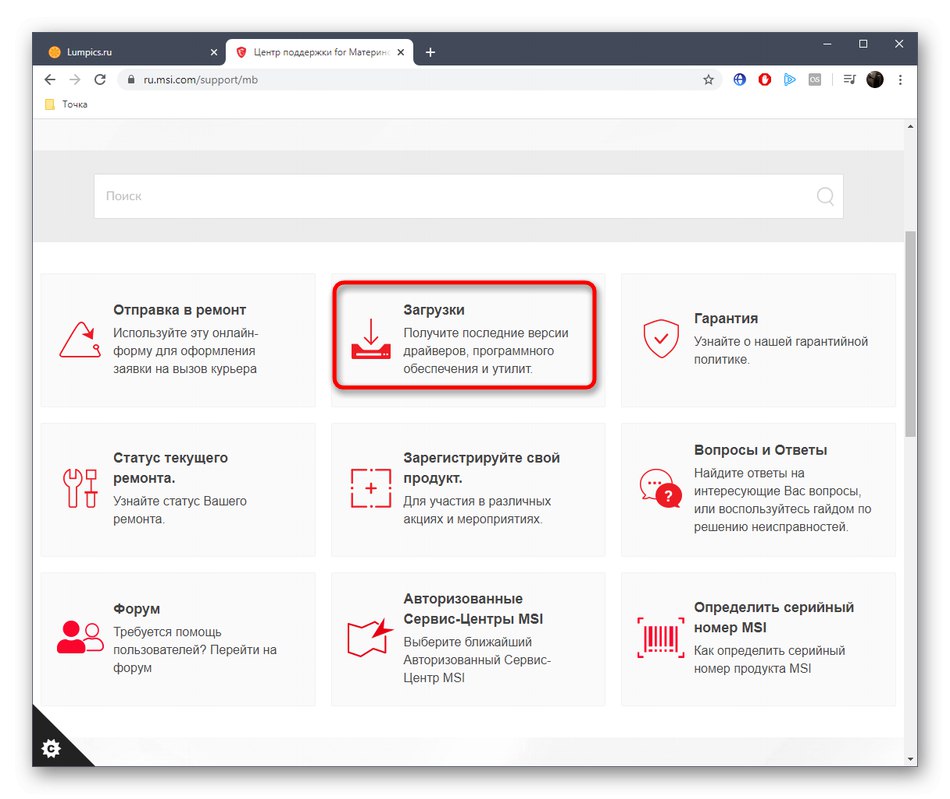This screenshot has width=950, height=799.
Task: Click the browser forward arrow
Action: (x=75, y=79)
